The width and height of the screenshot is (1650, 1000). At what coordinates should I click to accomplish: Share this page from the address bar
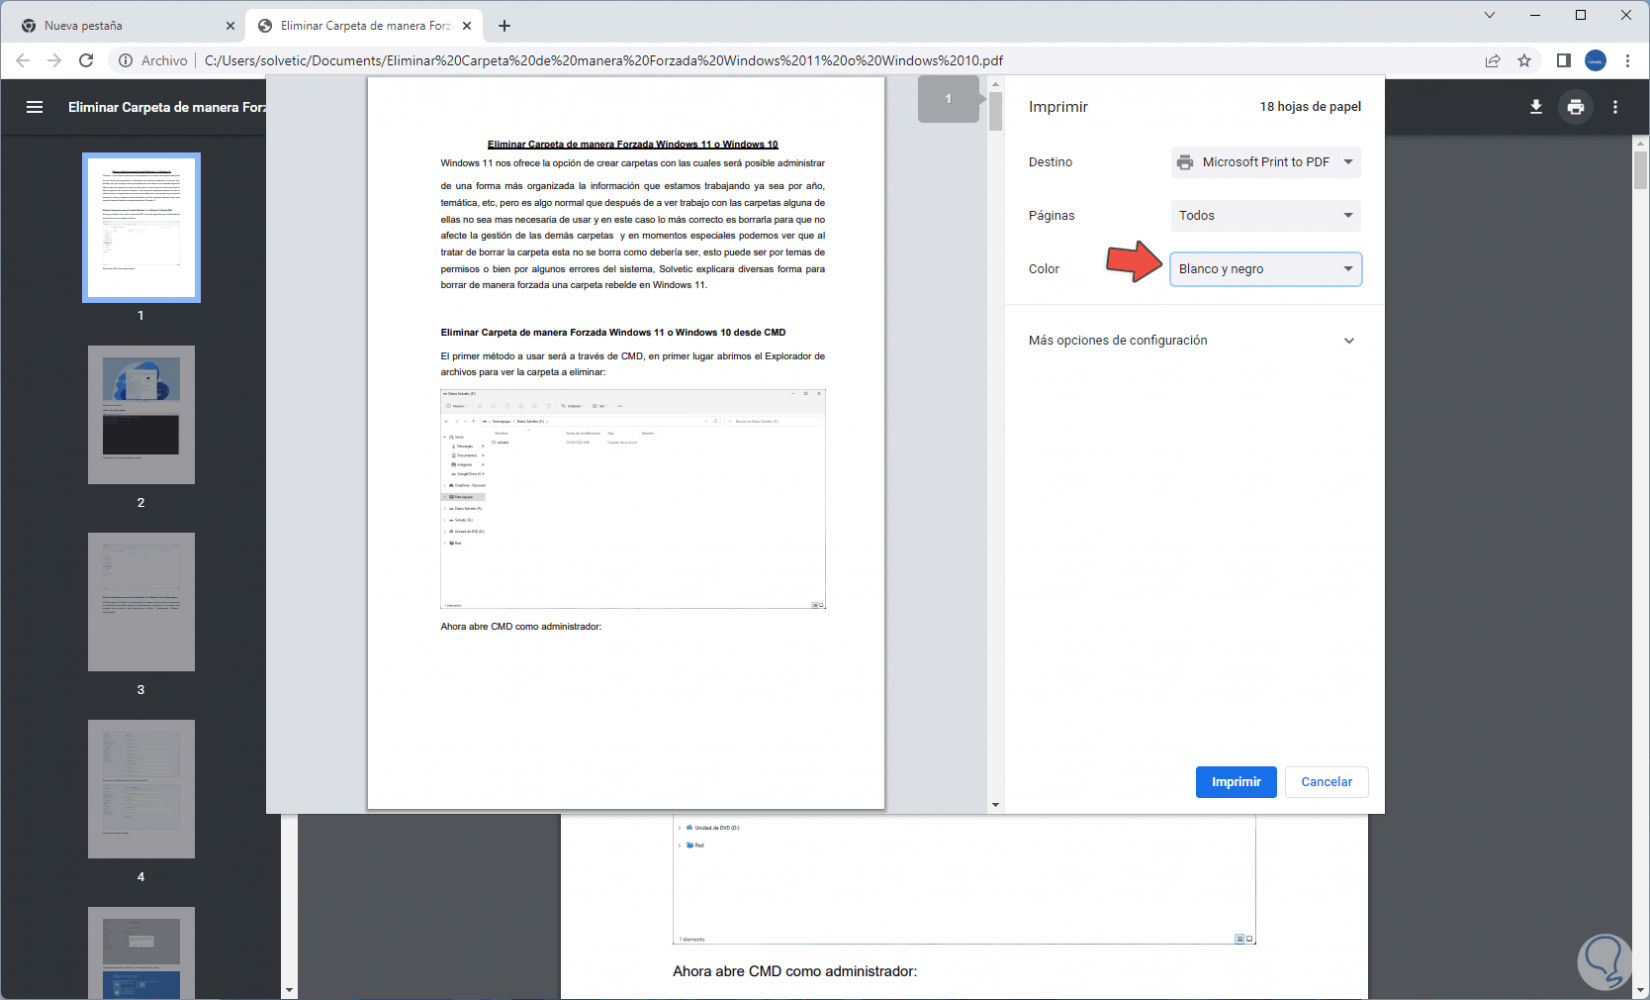coord(1493,61)
